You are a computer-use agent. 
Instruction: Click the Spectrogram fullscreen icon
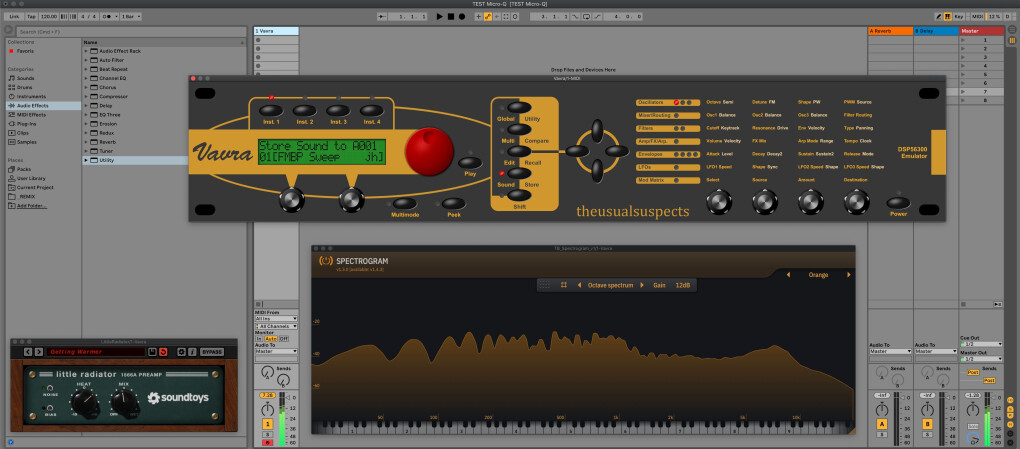tap(564, 285)
